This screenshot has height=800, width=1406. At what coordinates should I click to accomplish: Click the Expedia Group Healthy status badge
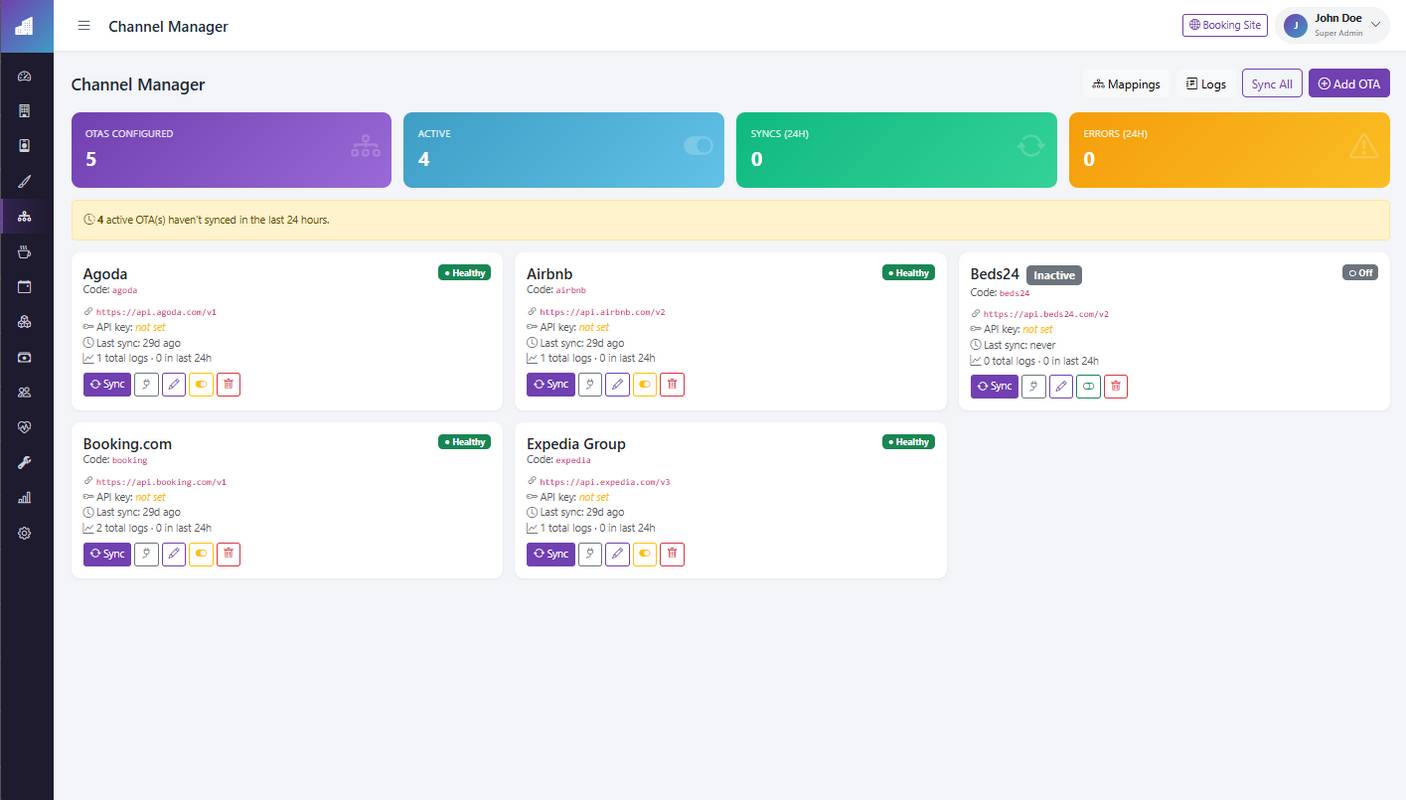[x=908, y=442]
